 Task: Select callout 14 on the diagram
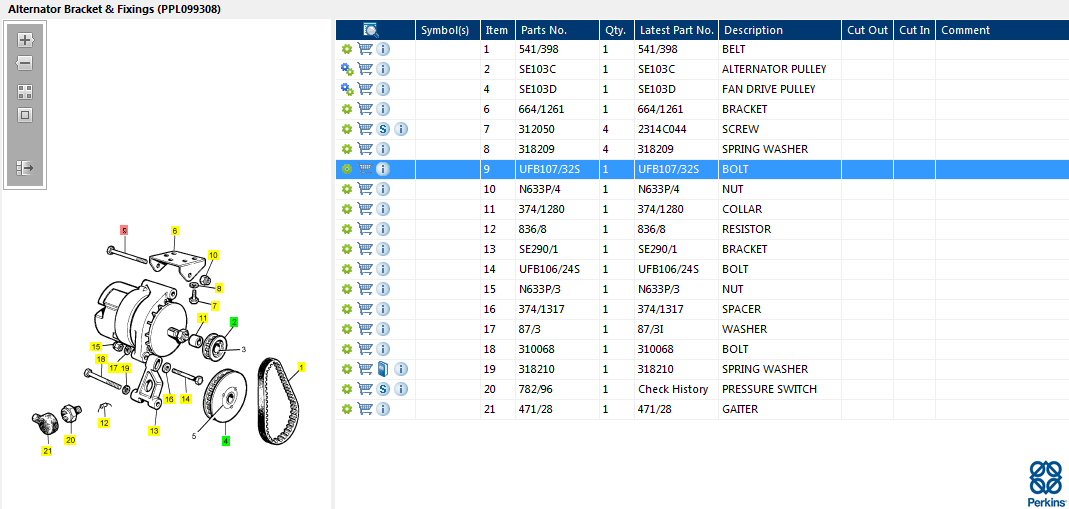pyautogui.click(x=185, y=399)
